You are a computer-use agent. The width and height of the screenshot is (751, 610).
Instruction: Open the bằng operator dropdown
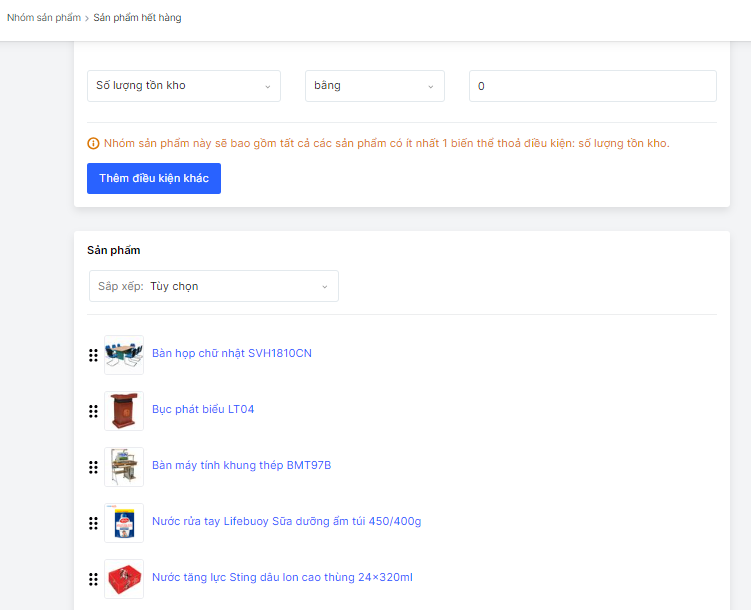[375, 86]
